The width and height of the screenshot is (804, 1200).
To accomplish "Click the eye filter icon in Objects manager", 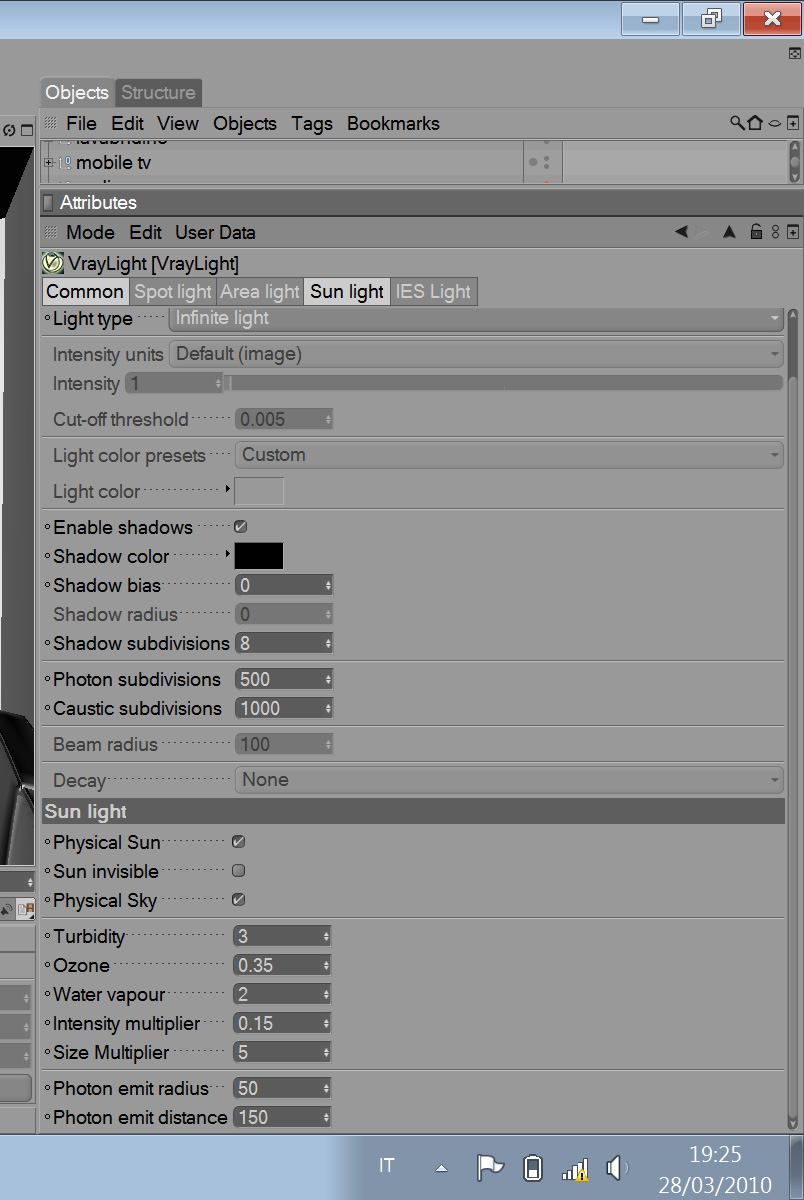I will pyautogui.click(x=774, y=123).
